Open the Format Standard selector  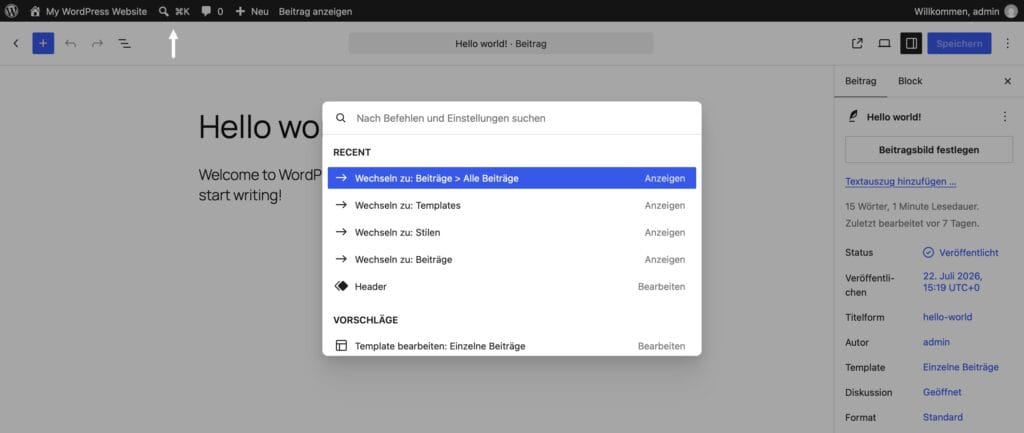click(942, 417)
